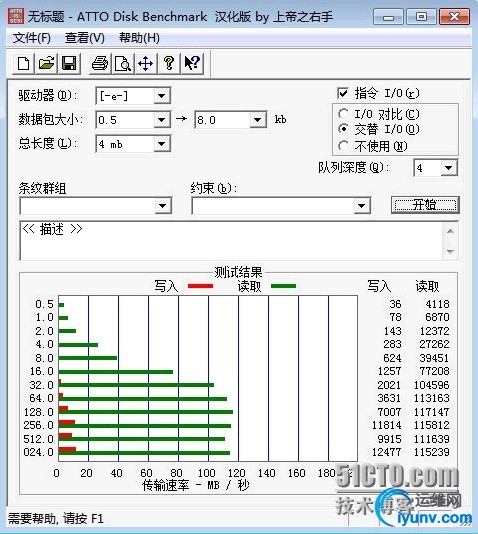Screen dimensions: 478x534
Task: Click the 16.0 row label in chart
Action: (42, 371)
